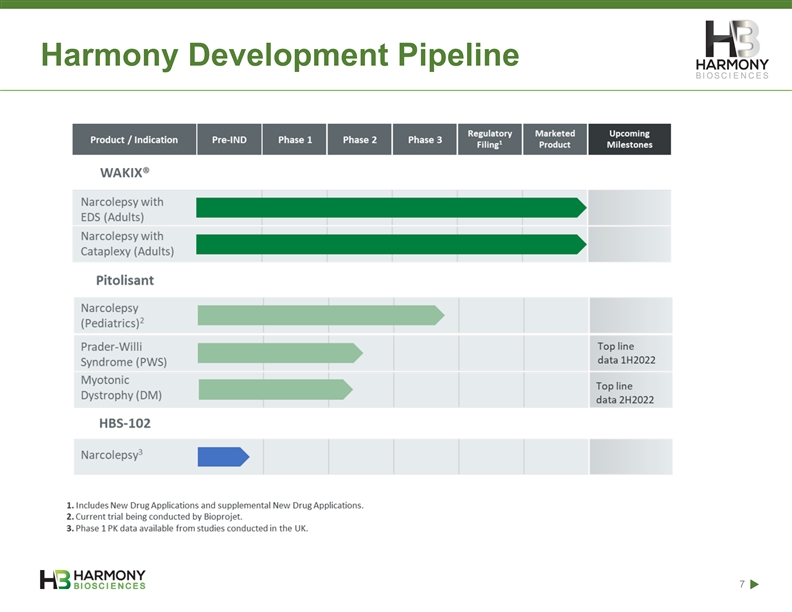Click the light green bar for Narcolepsy Pediatrics

tap(321, 315)
